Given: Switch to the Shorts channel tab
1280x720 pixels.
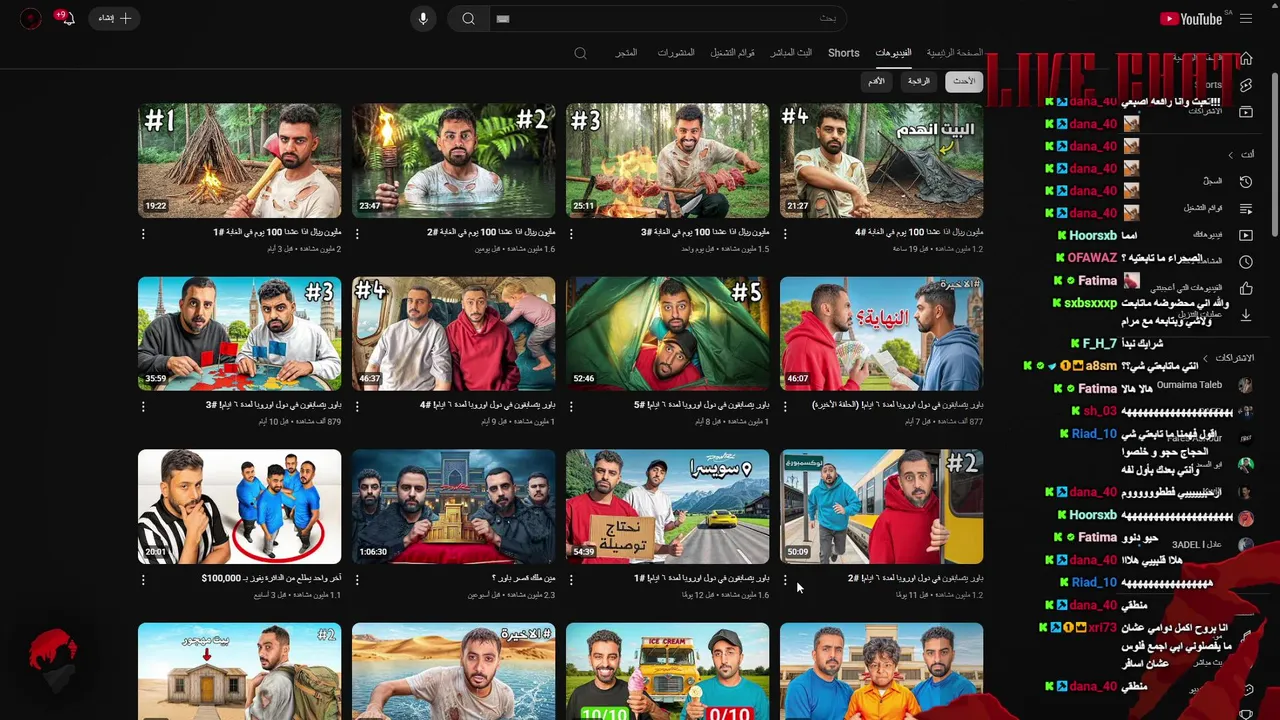Looking at the screenshot, I should pyautogui.click(x=844, y=53).
